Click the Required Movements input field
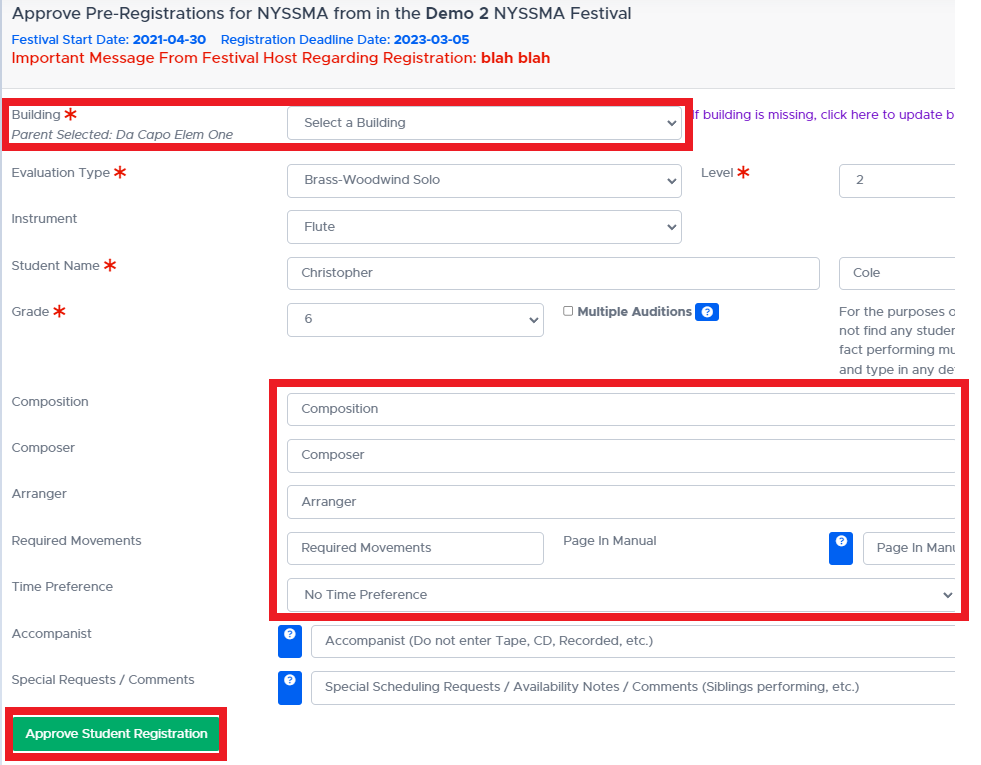The height and width of the screenshot is (765, 981). click(415, 548)
